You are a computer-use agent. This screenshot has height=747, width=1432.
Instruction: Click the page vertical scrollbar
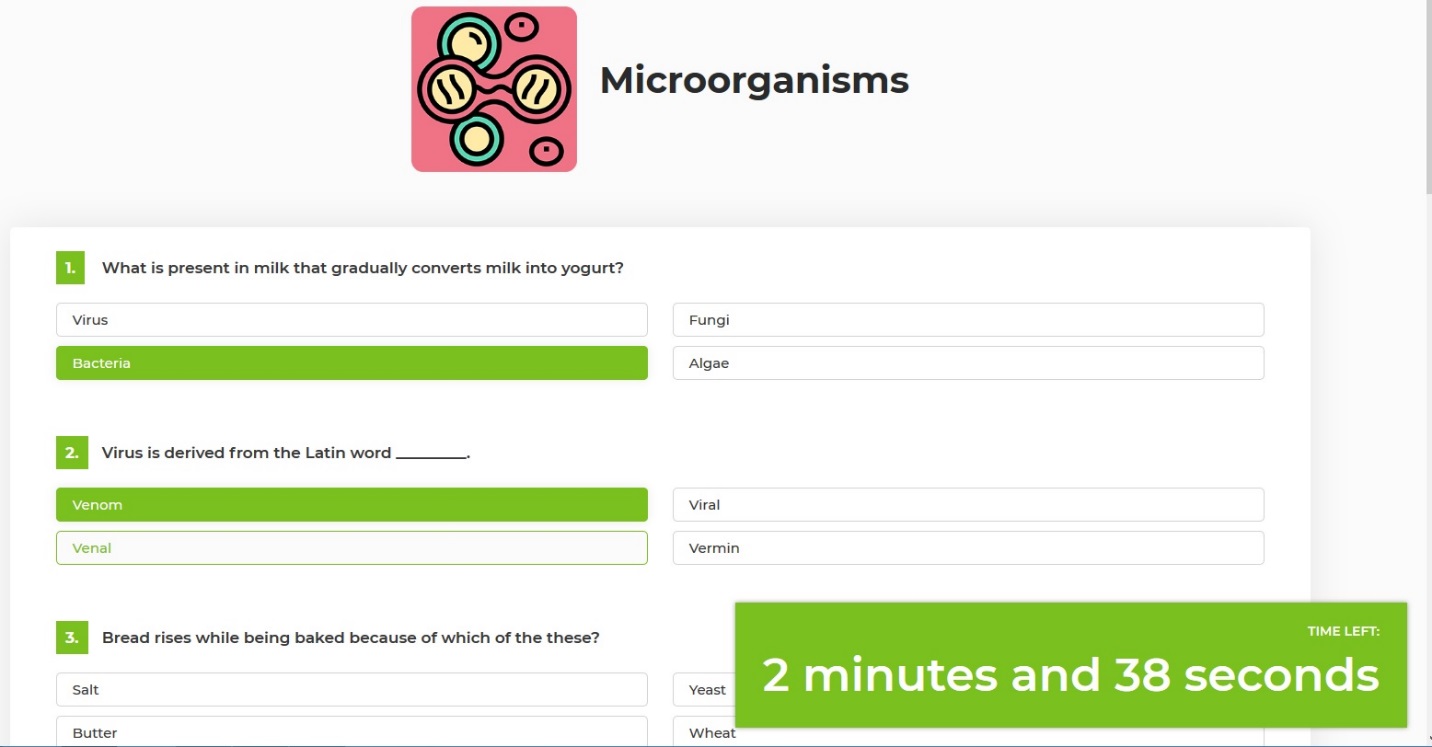(1426, 100)
